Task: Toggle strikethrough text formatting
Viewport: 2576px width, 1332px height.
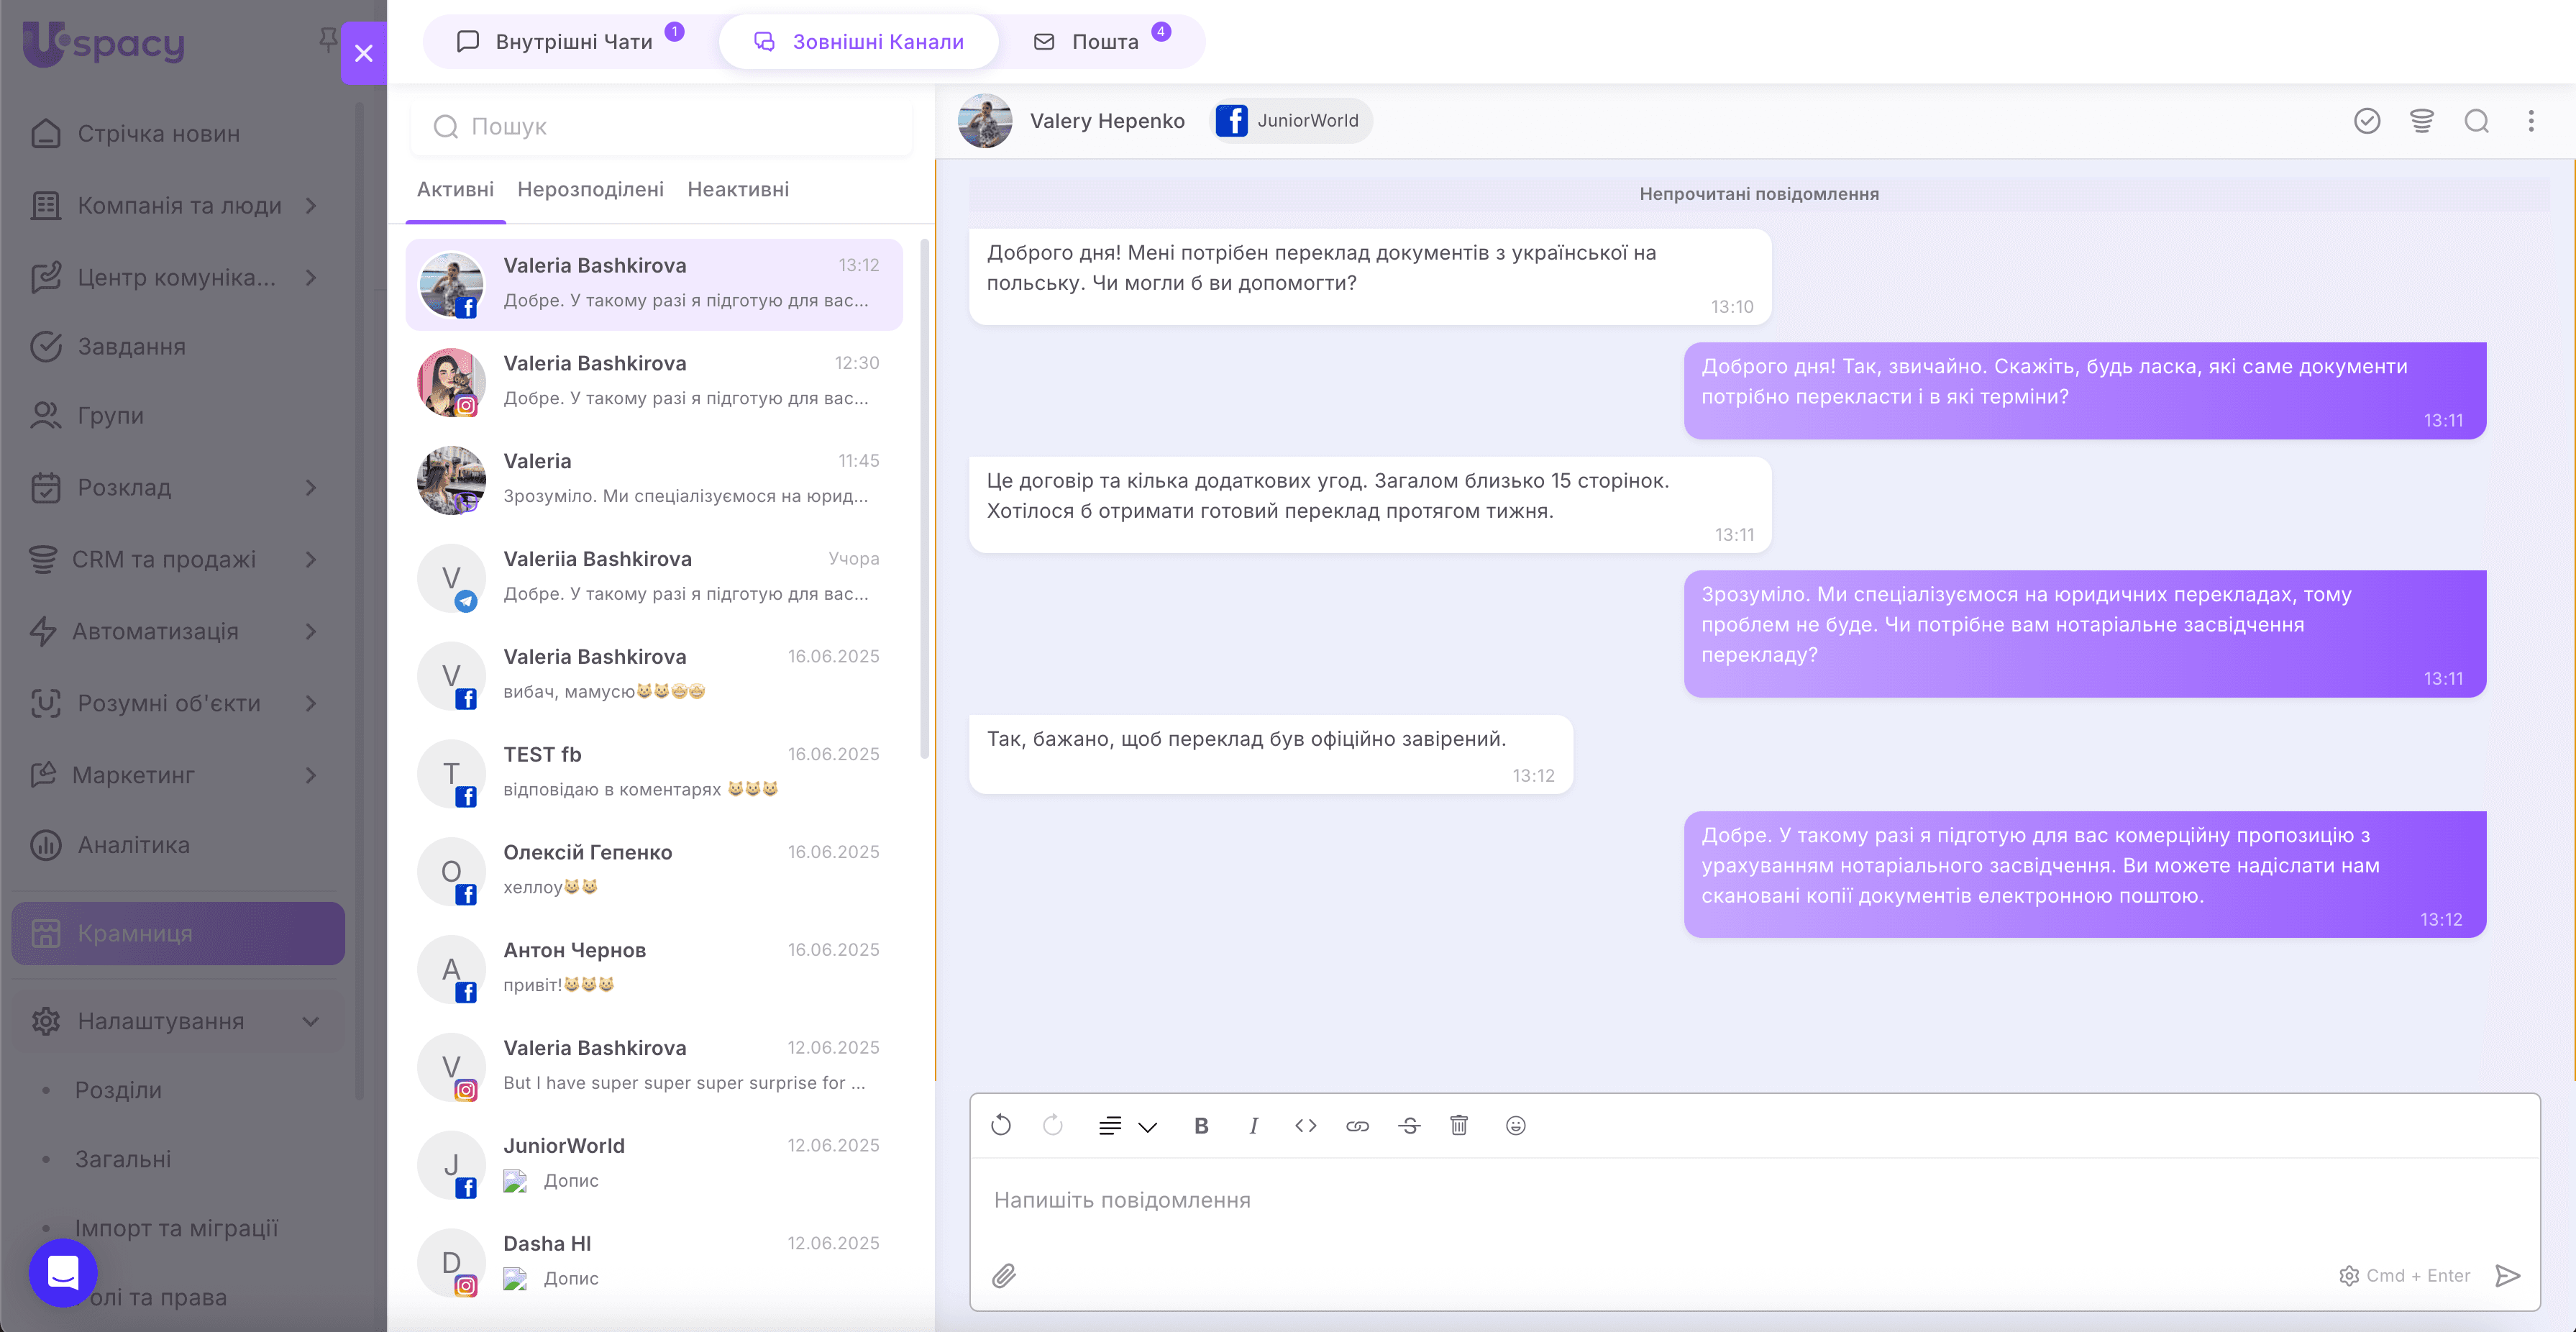Action: [1409, 1126]
